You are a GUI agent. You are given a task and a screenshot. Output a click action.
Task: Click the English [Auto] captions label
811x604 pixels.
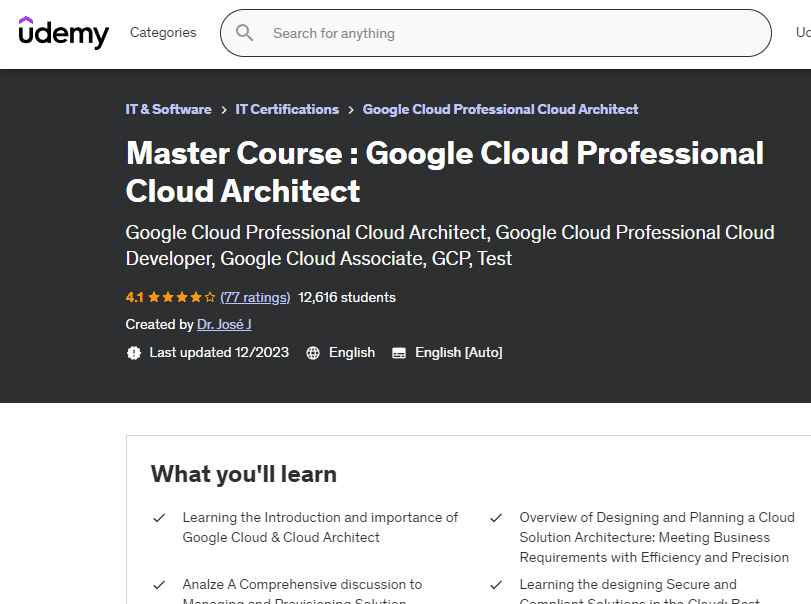point(458,353)
